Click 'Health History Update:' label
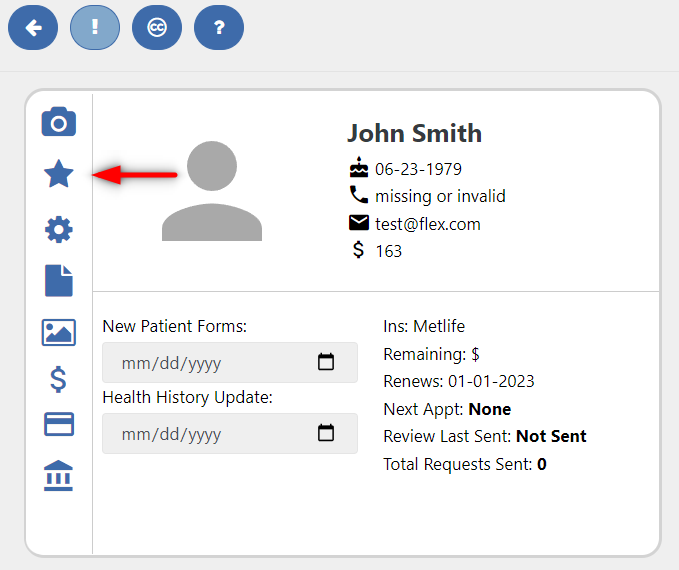Viewport: 679px width, 570px height. [188, 397]
